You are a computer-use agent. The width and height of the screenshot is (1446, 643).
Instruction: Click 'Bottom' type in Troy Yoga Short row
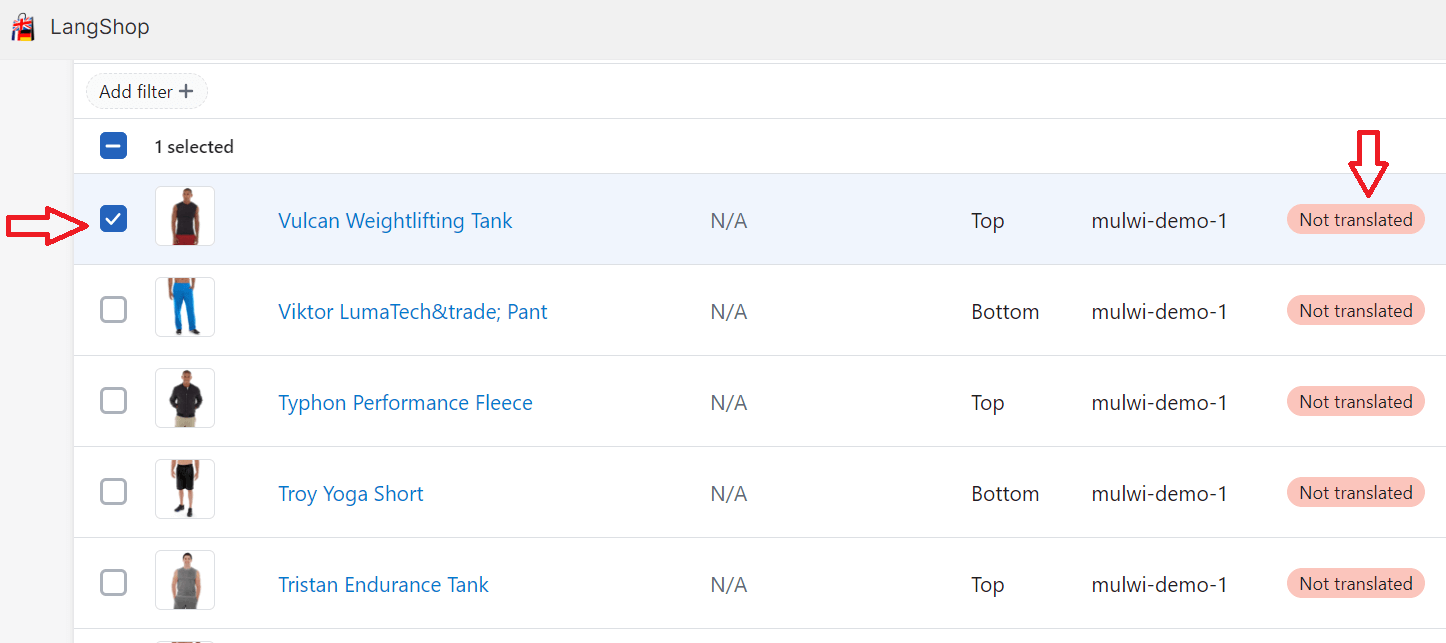click(1005, 494)
